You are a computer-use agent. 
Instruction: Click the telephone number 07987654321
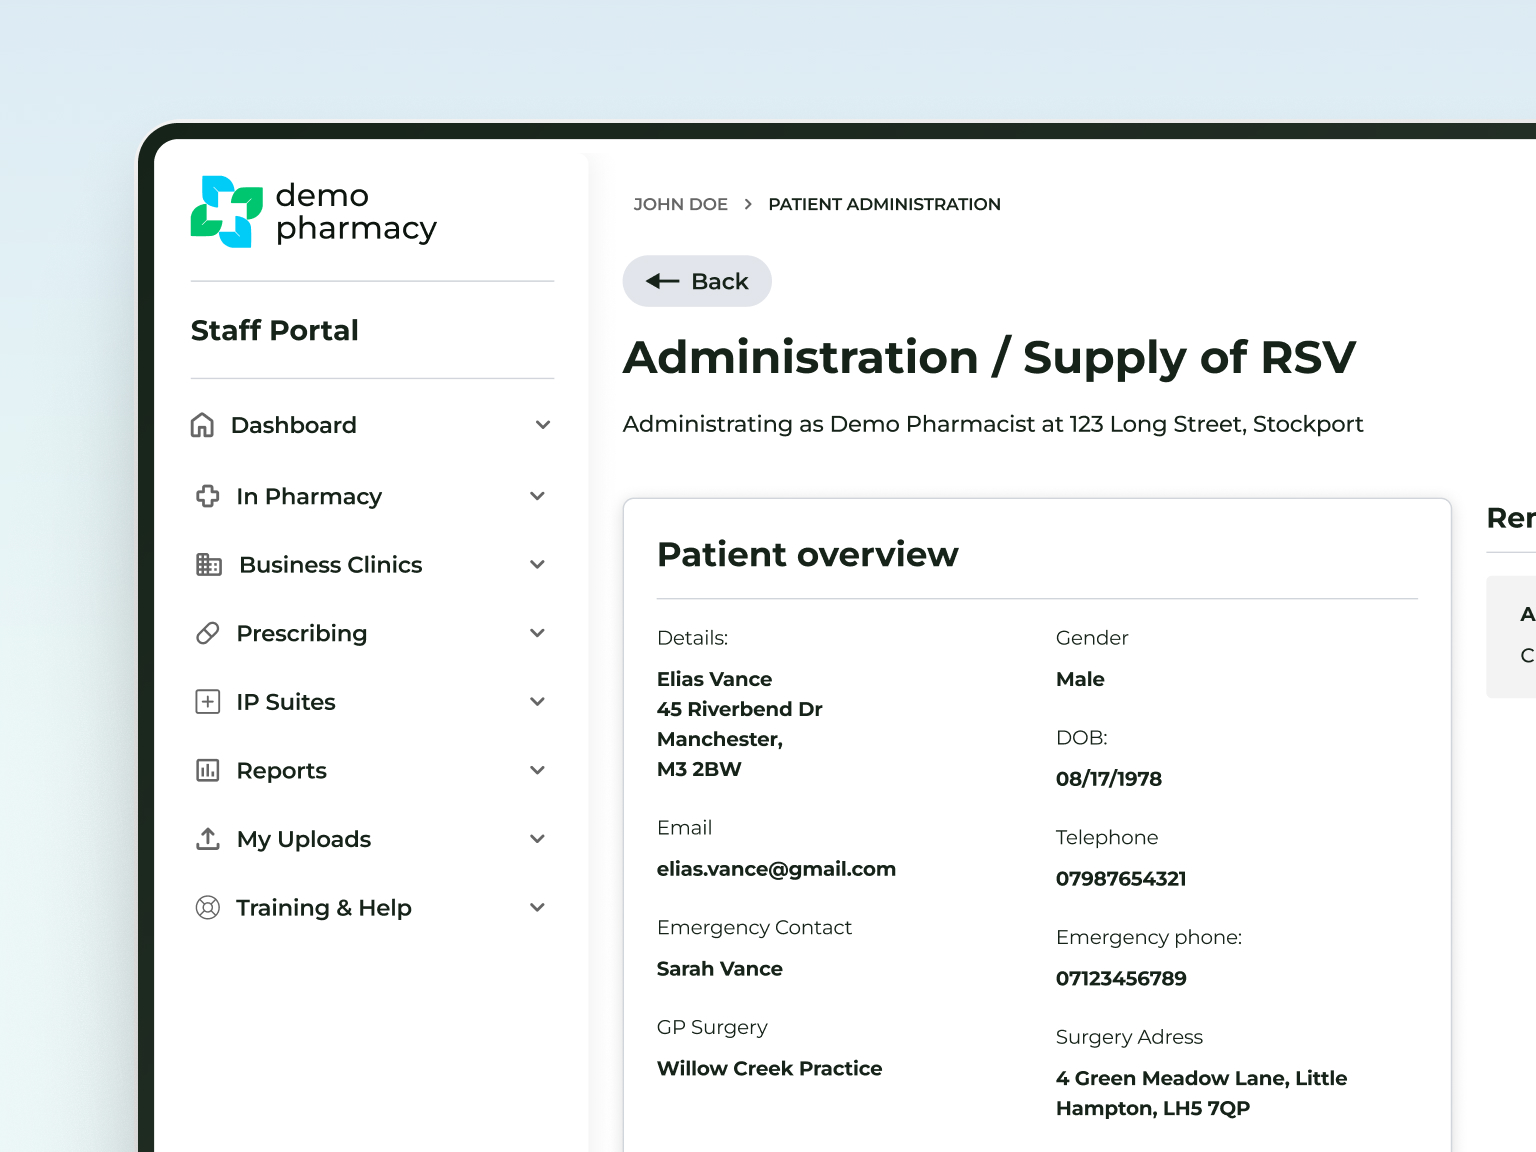[1121, 878]
